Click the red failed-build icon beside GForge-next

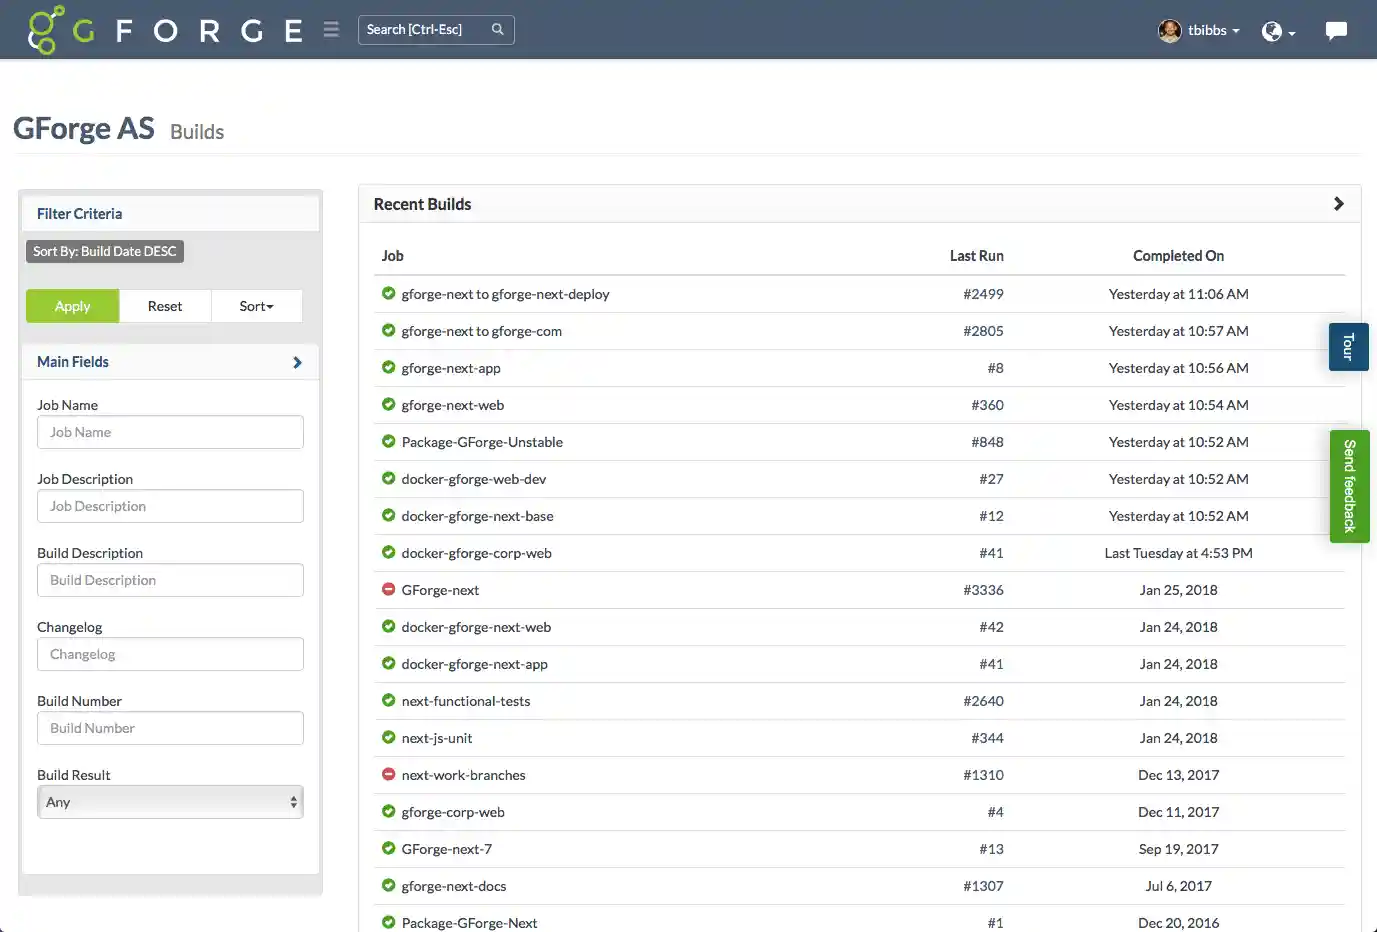tap(388, 589)
